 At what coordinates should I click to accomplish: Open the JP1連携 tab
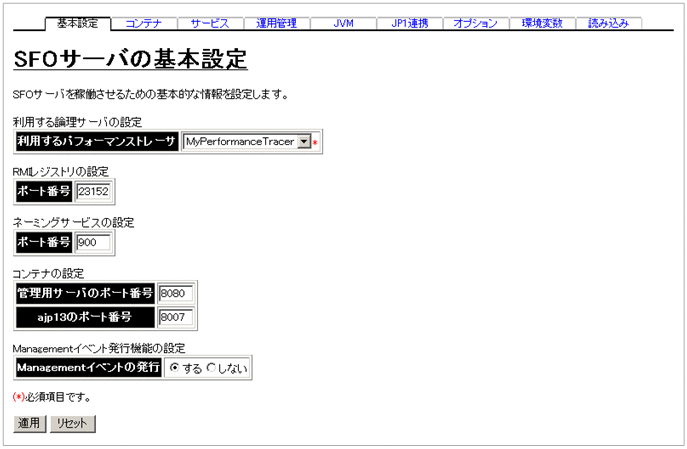[409, 23]
